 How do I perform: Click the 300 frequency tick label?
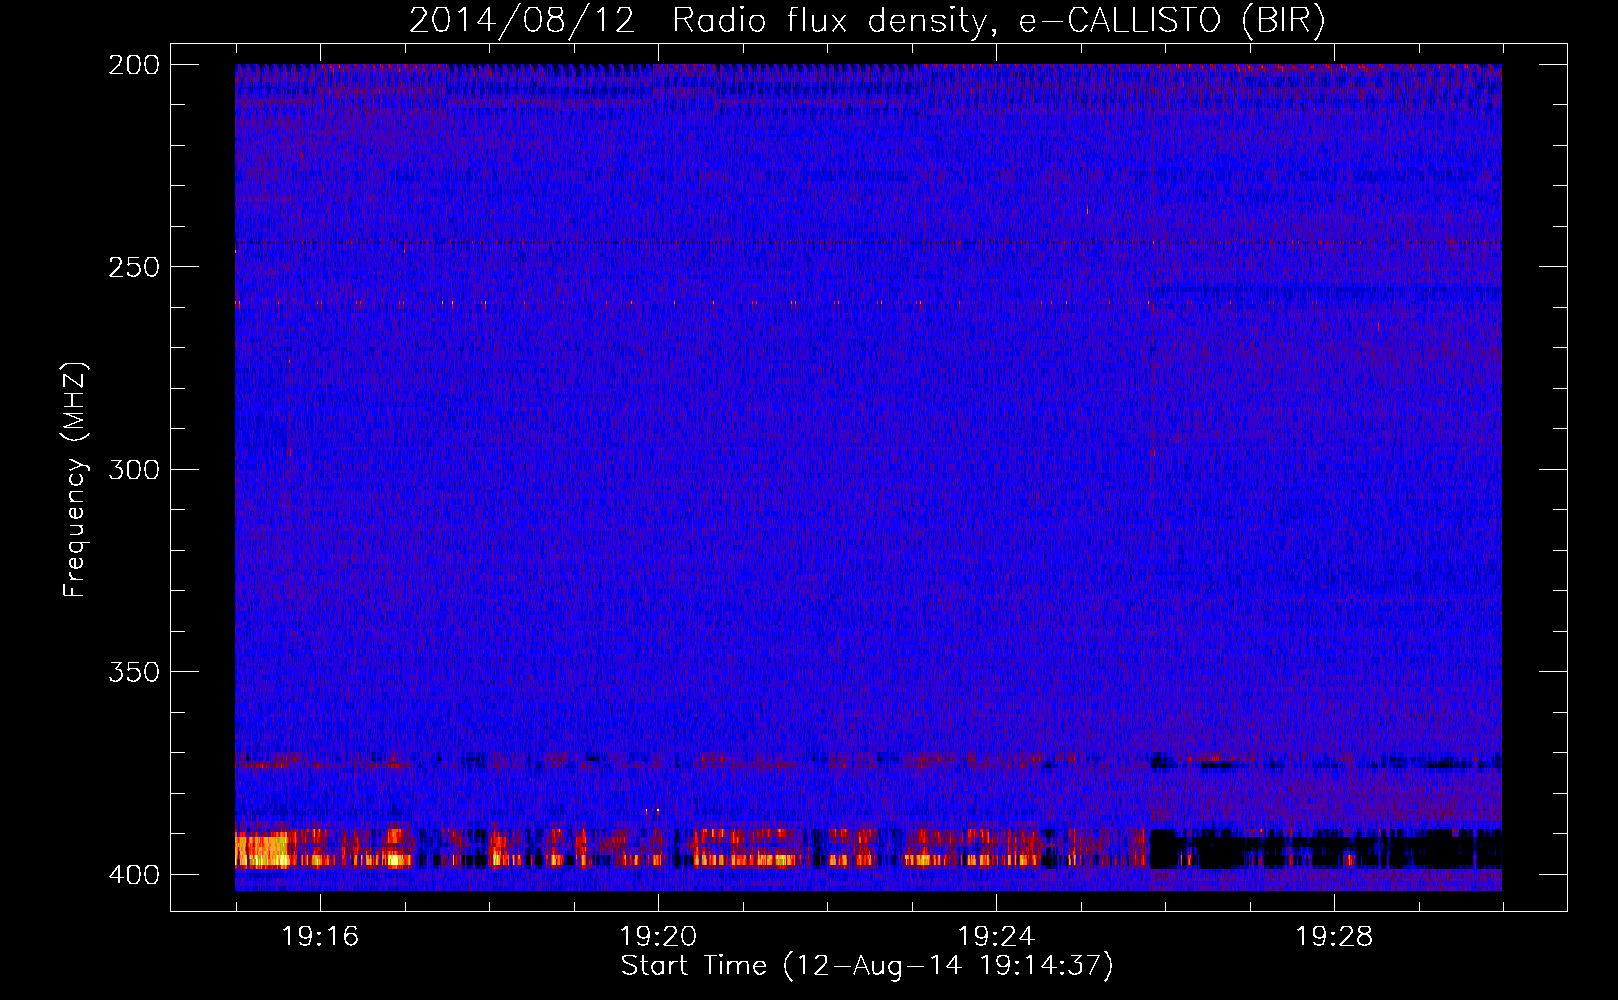pyautogui.click(x=133, y=470)
